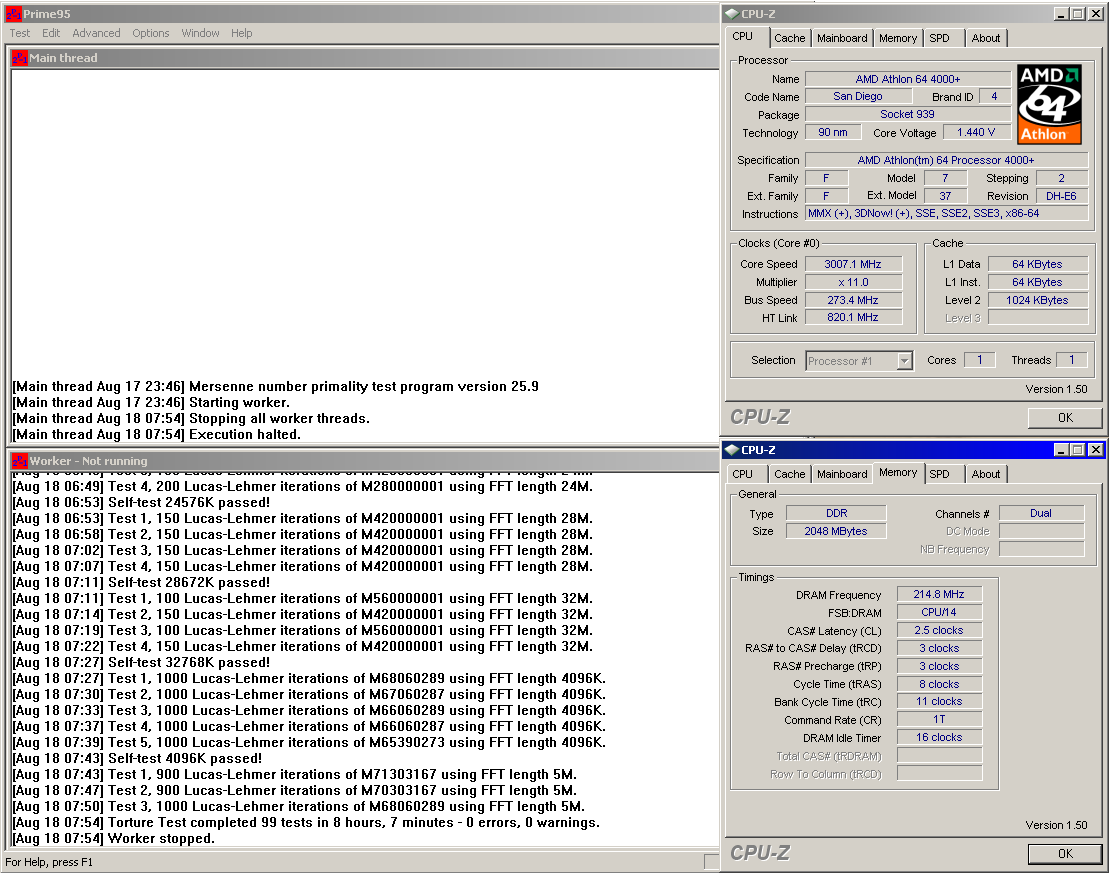Screen dimensions: 1110x873
Task: Click the Prime95 application icon in title bar
Action: tap(13, 13)
